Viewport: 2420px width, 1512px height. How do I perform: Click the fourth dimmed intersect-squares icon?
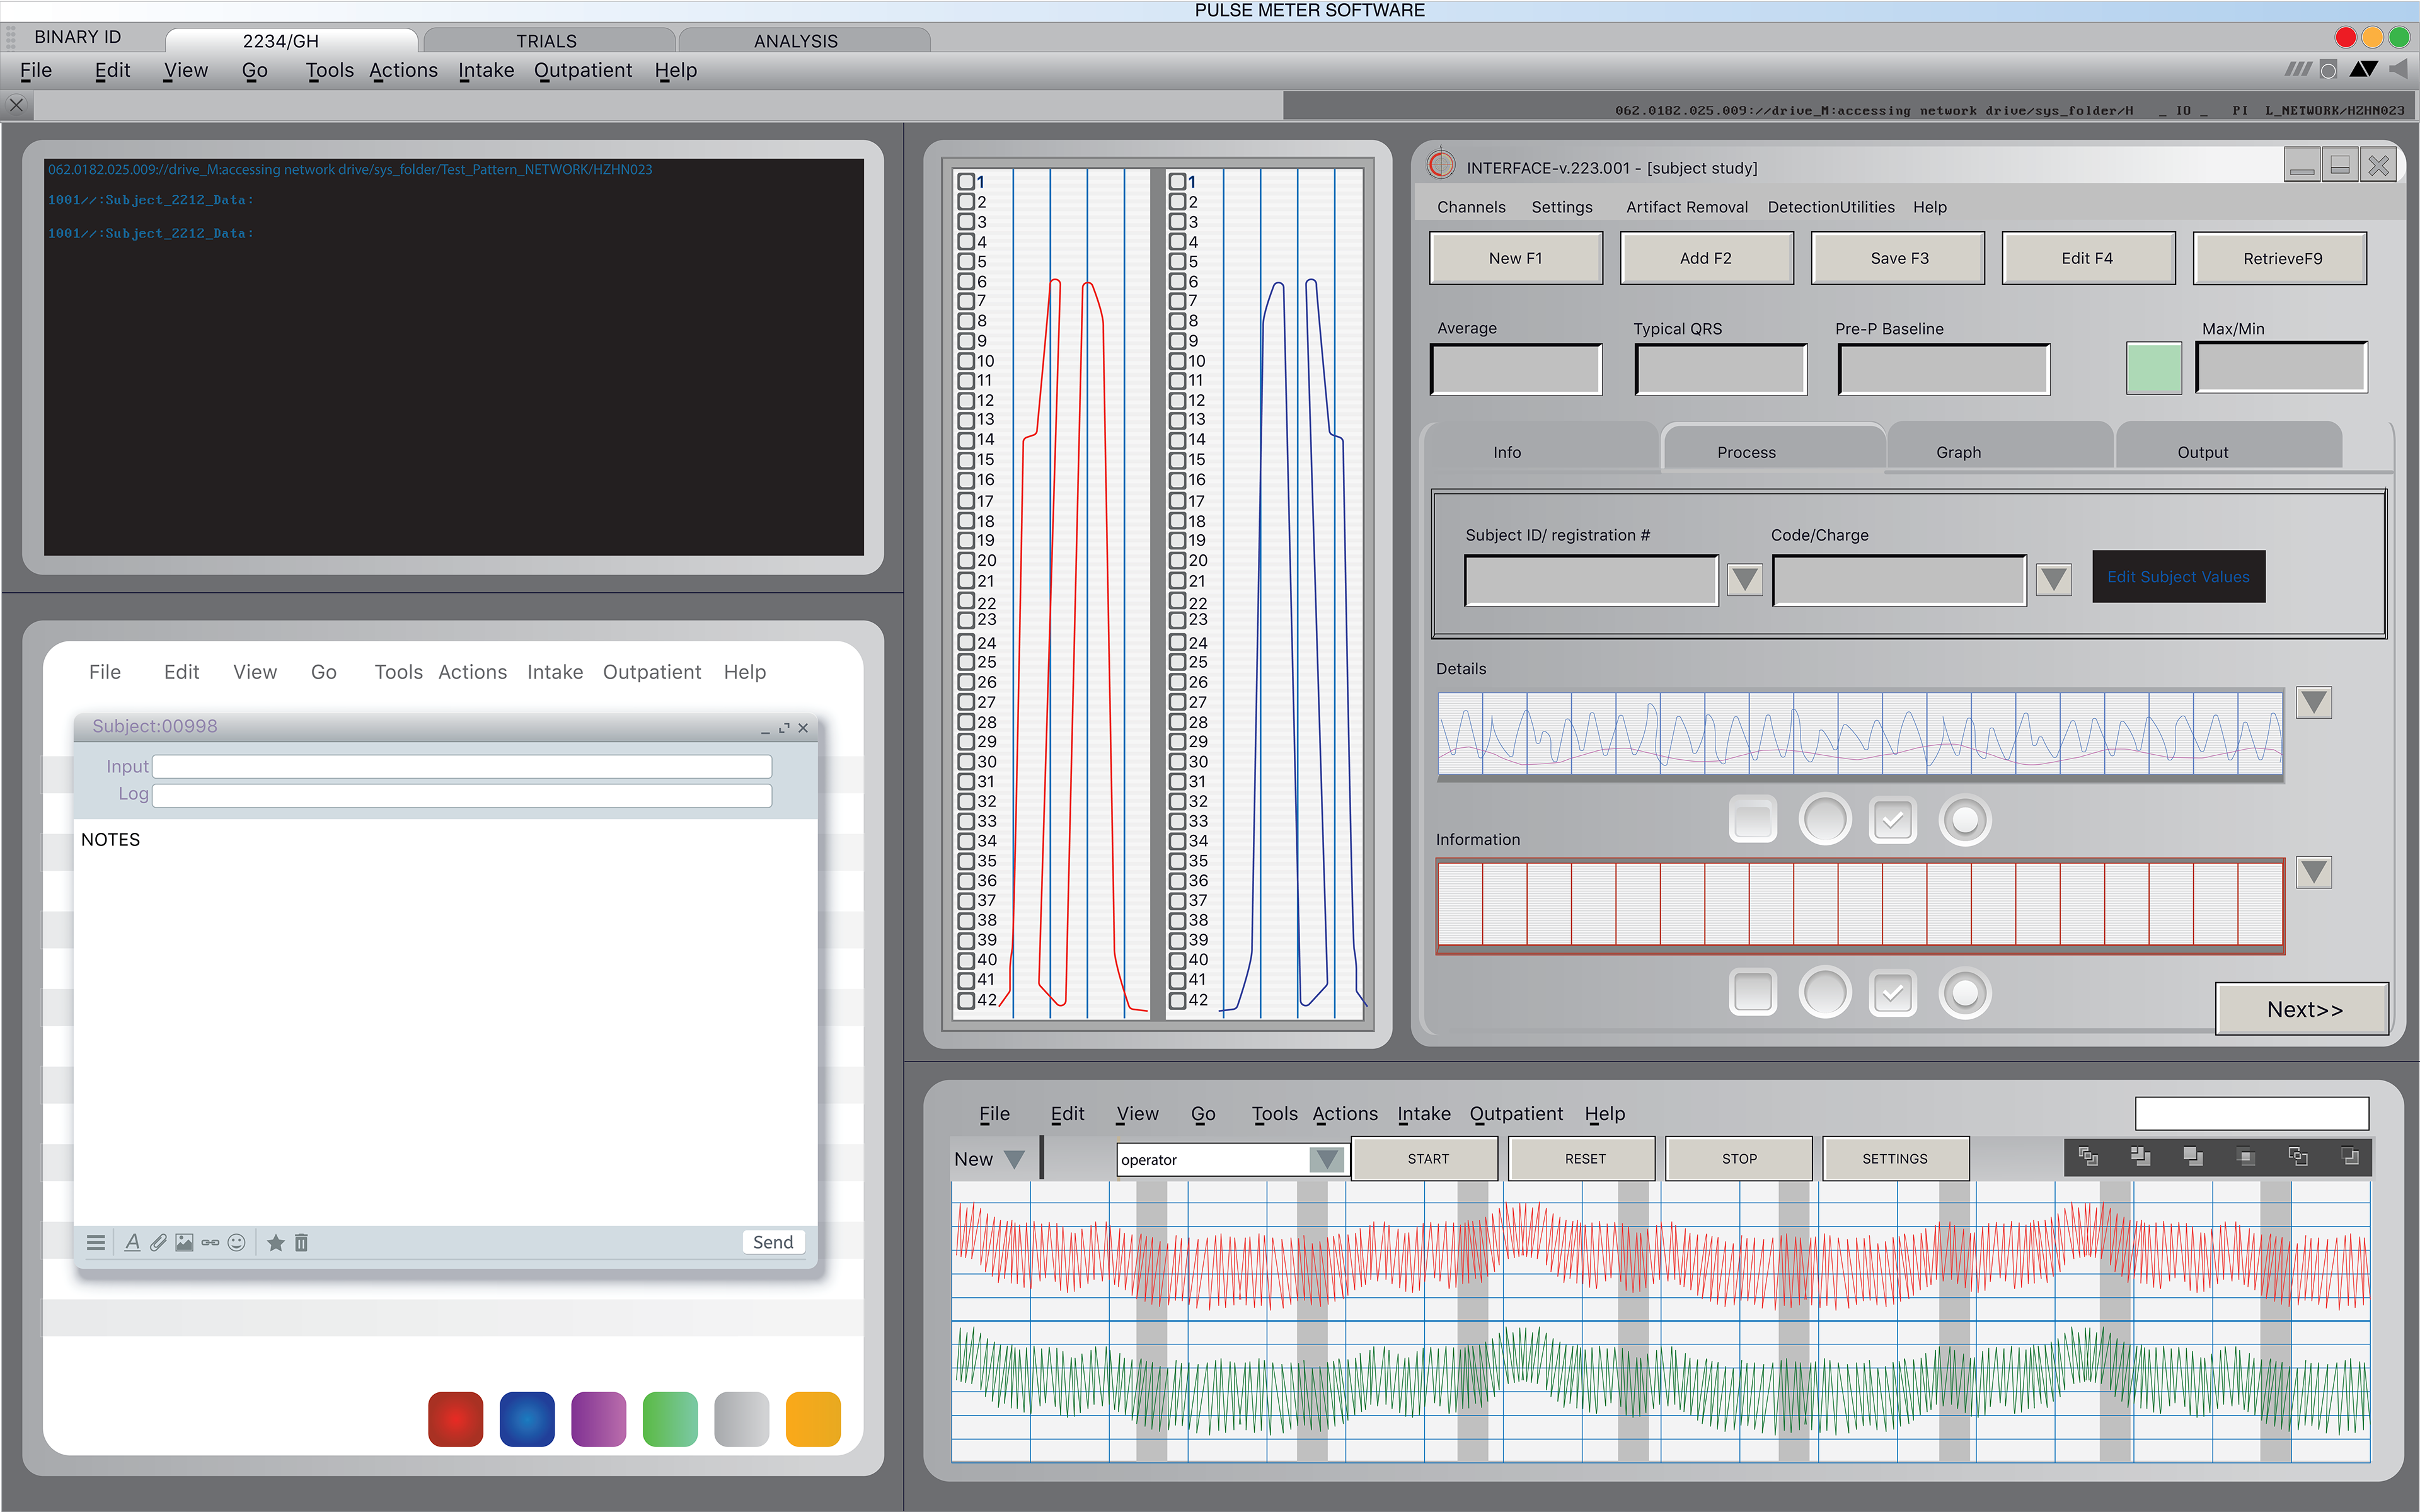[x=2245, y=1157]
